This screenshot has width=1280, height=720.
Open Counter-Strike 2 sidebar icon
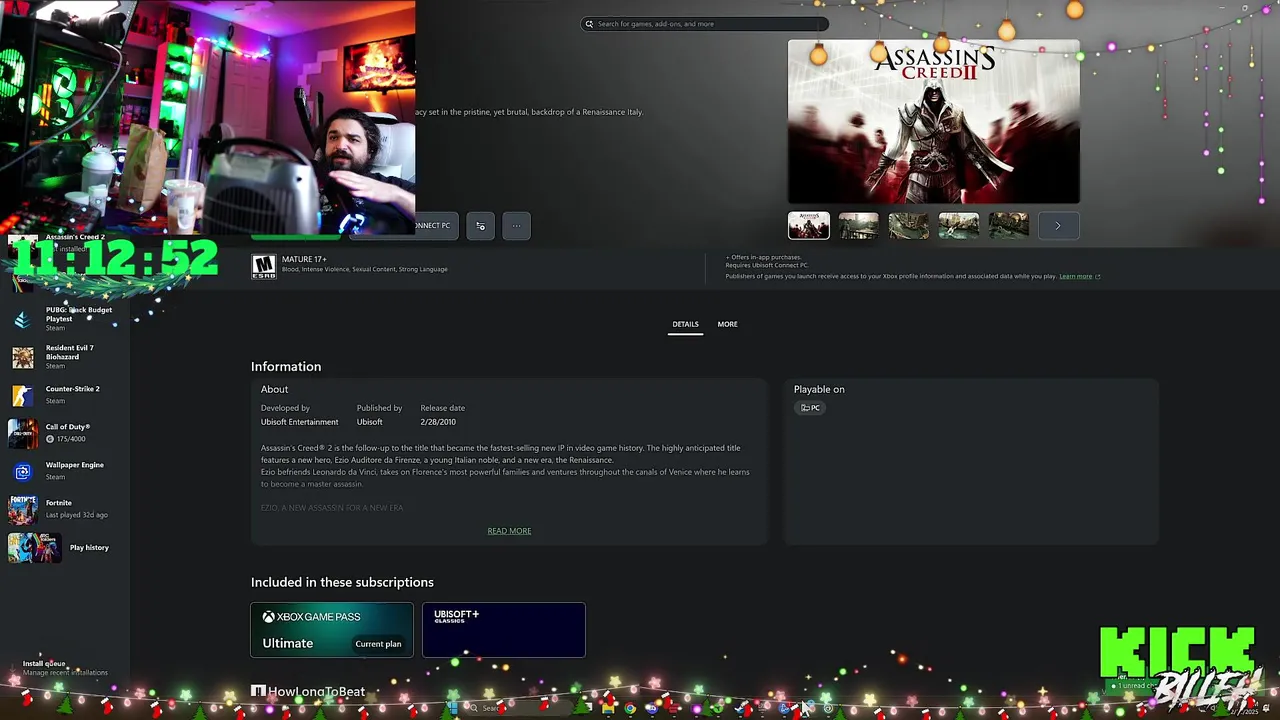coord(22,395)
